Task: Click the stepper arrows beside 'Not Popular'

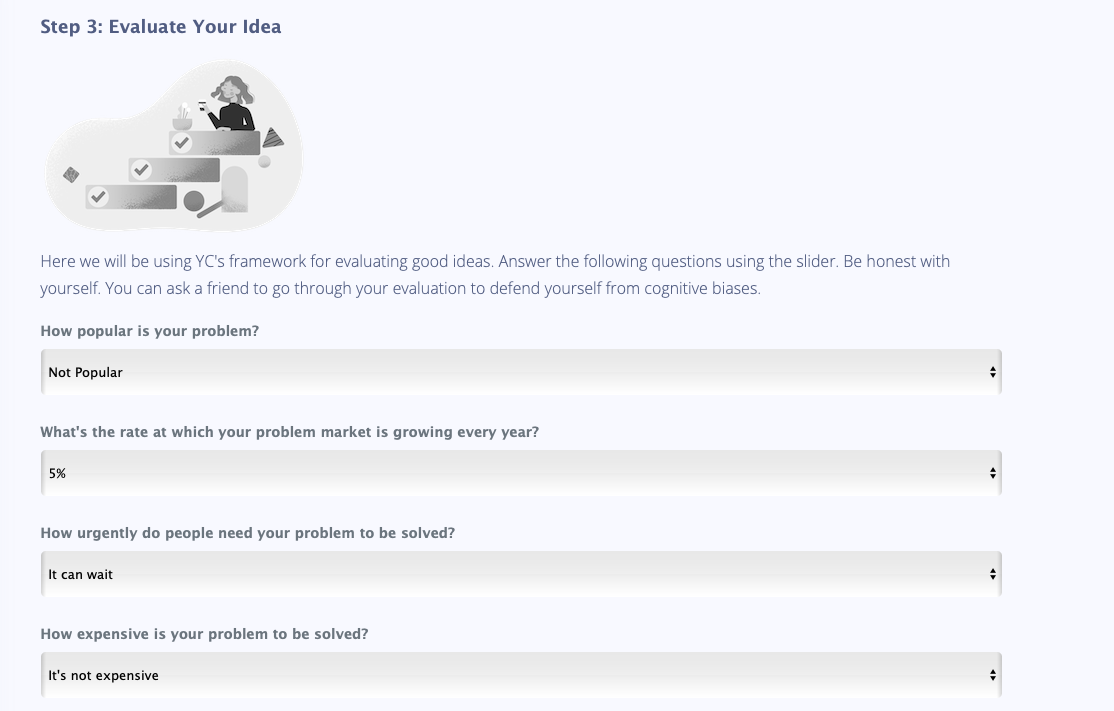Action: pyautogui.click(x=991, y=371)
